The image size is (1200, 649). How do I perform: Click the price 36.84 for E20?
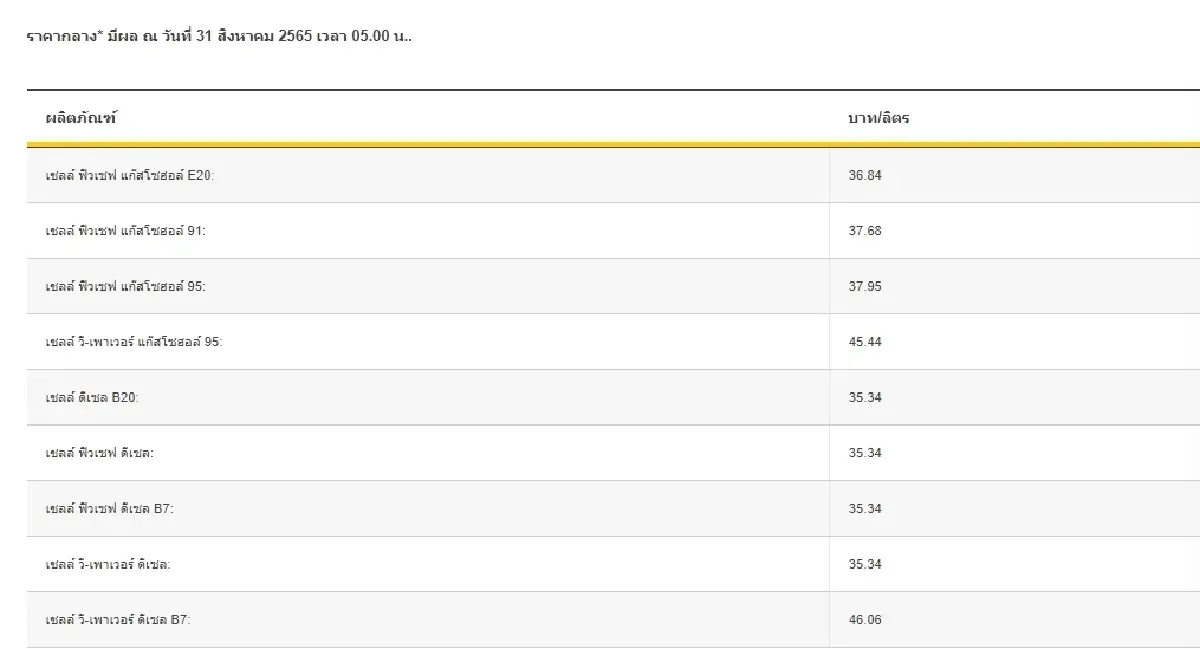click(x=866, y=174)
